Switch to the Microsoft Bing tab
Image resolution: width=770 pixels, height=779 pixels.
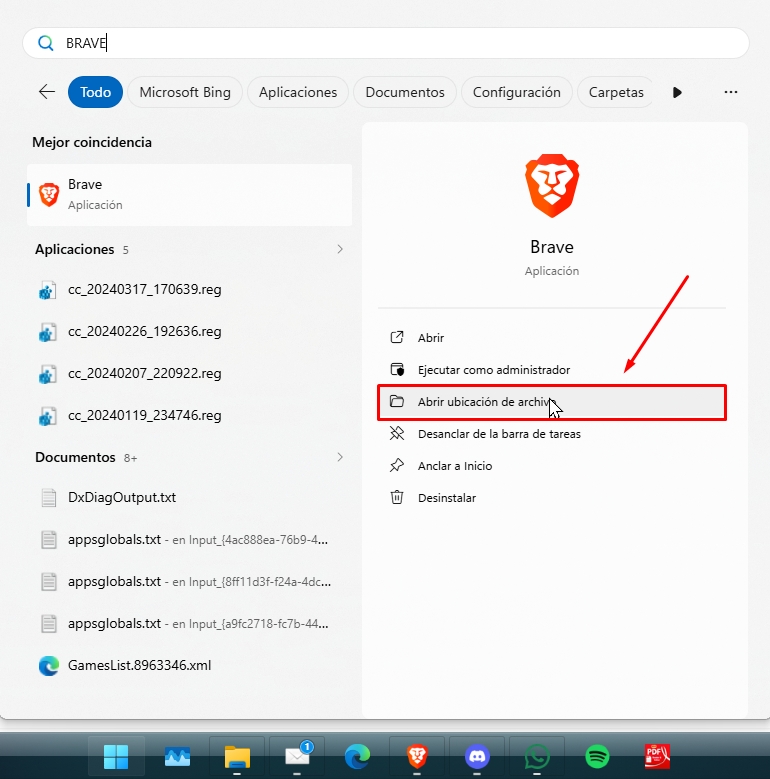[185, 92]
